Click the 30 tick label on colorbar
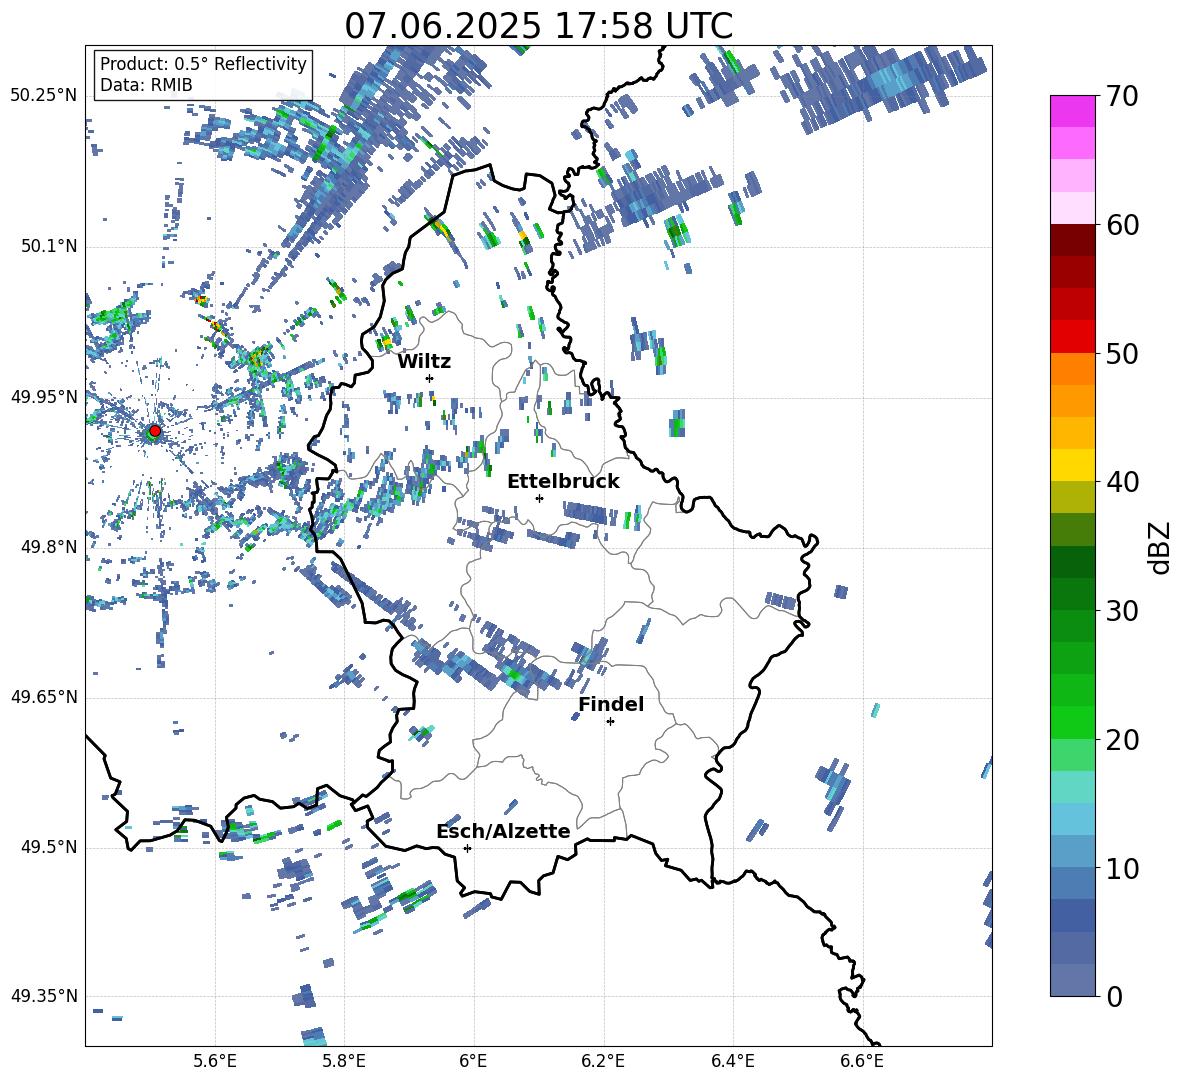This screenshot has width=1184, height=1081. 1121,611
